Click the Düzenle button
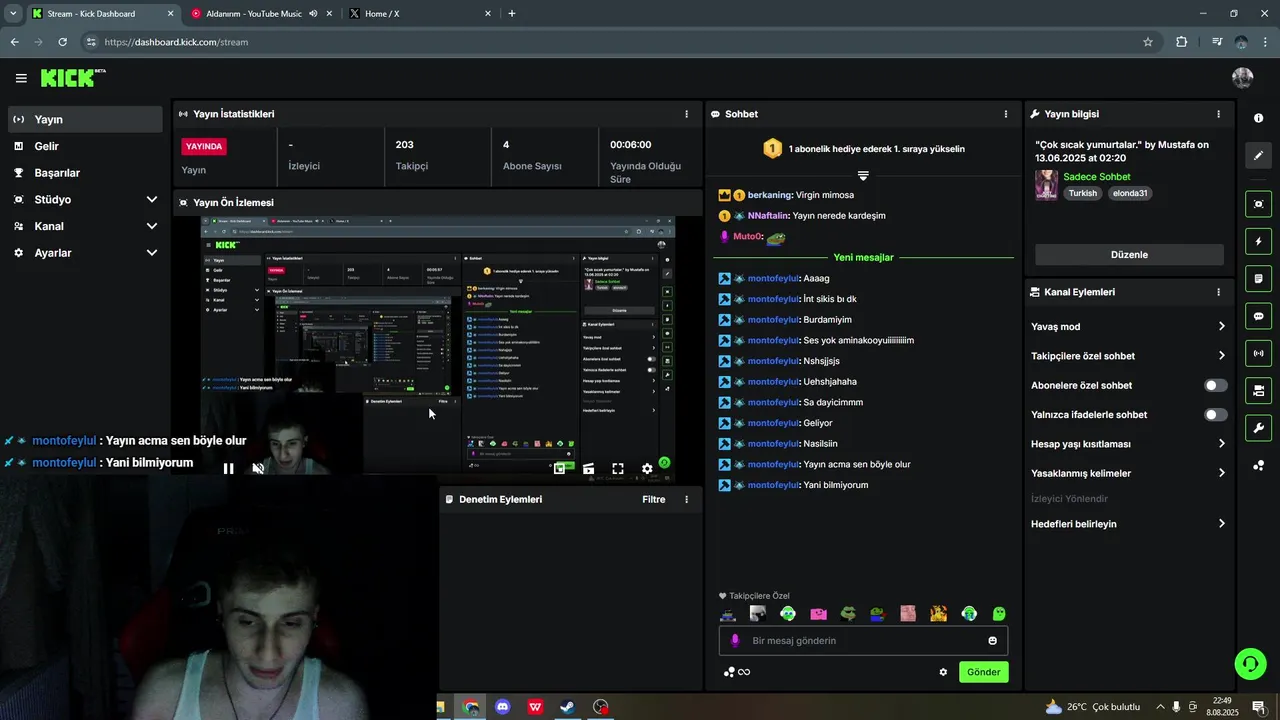Image resolution: width=1280 pixels, height=720 pixels. tap(1129, 255)
